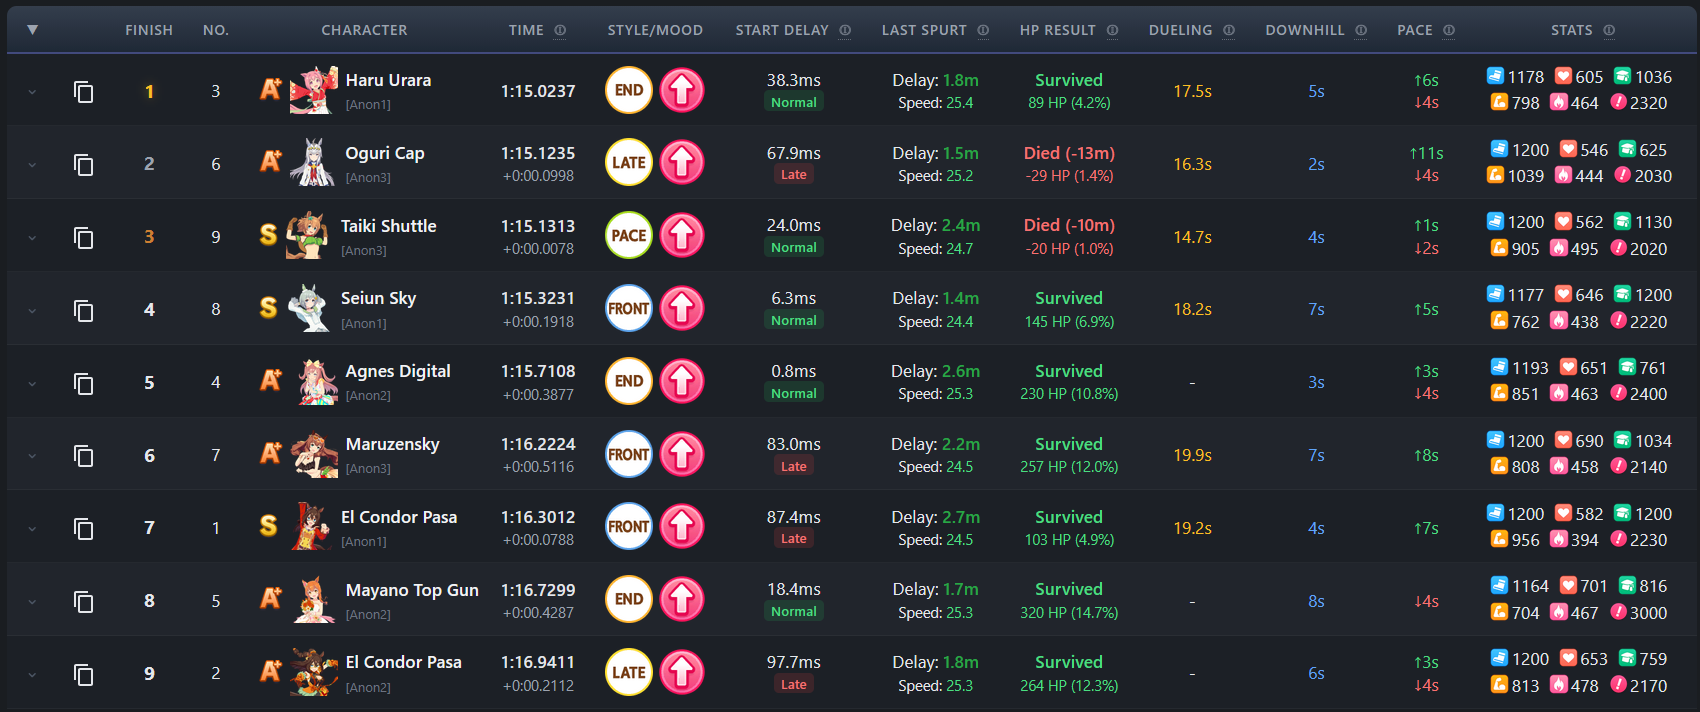Copy Haru Urara row data icon

point(84,92)
